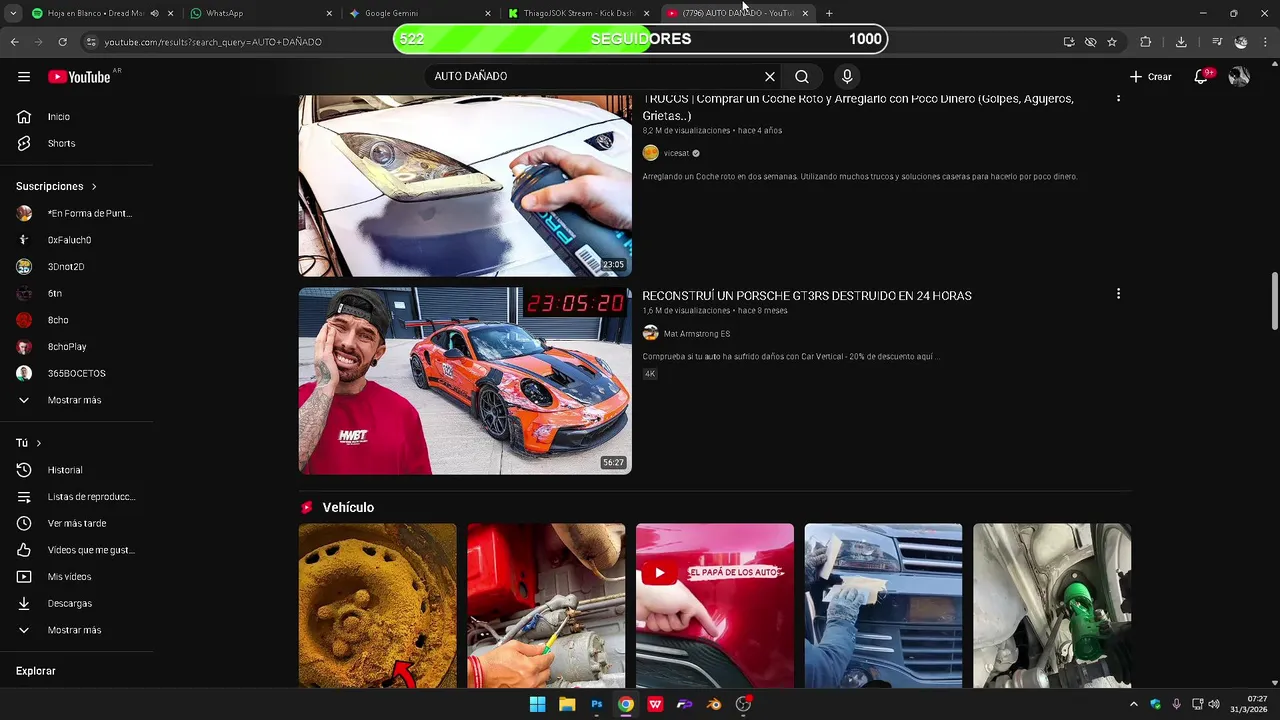Play the orange Porsche video thumbnail
The width and height of the screenshot is (1280, 720).
[x=465, y=381]
